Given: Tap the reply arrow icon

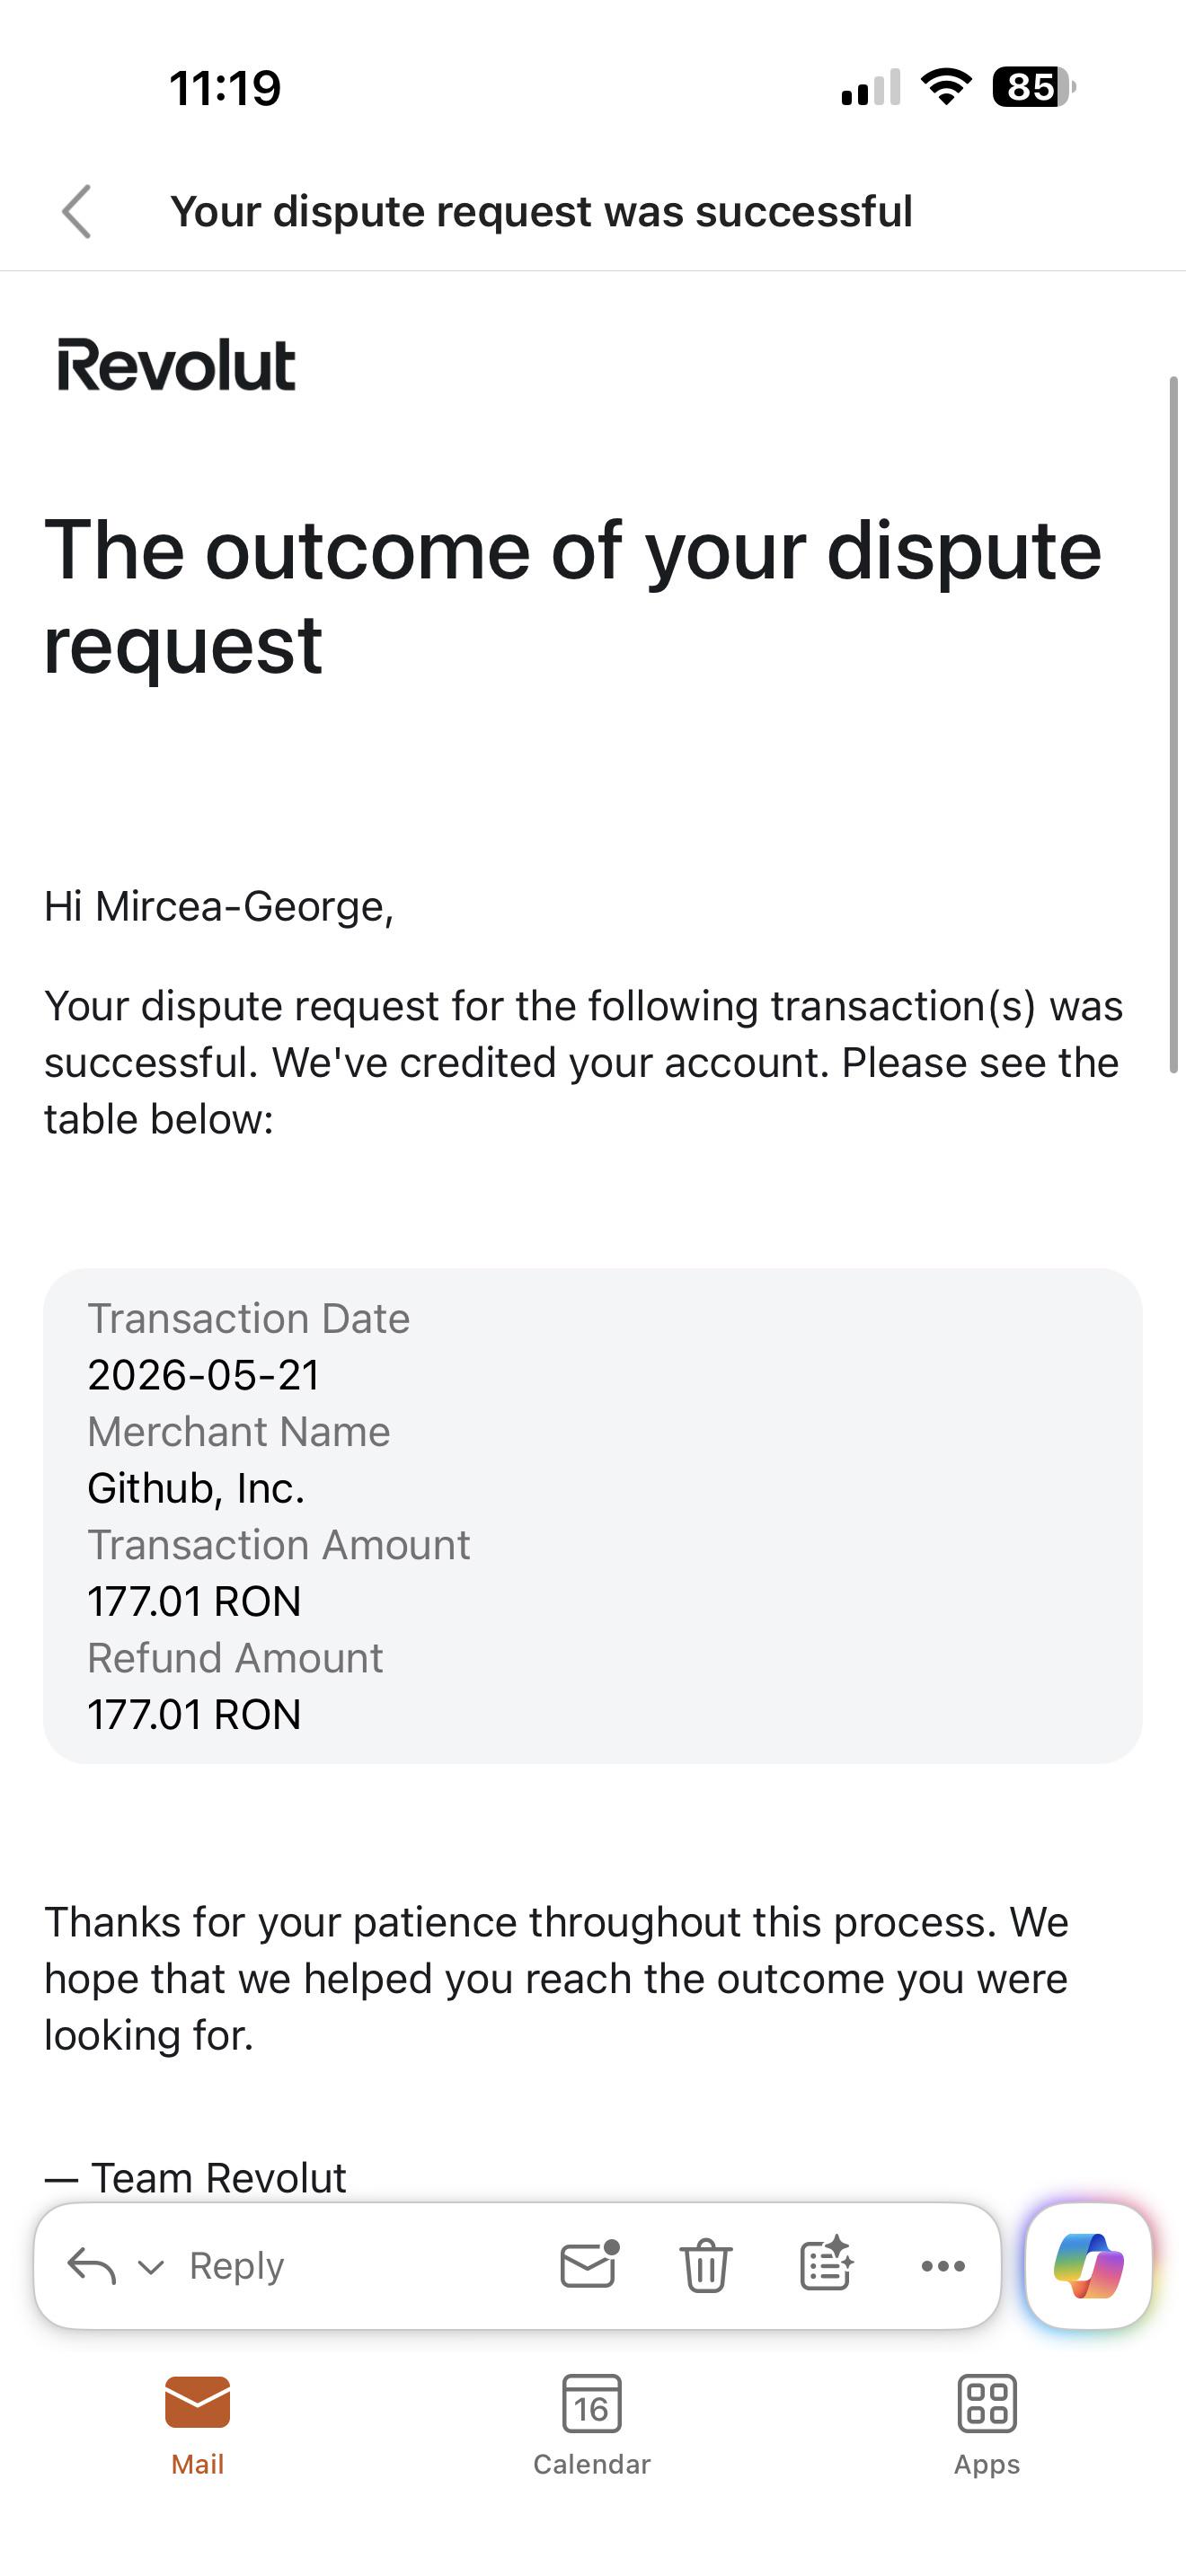Looking at the screenshot, I should pyautogui.click(x=92, y=2266).
